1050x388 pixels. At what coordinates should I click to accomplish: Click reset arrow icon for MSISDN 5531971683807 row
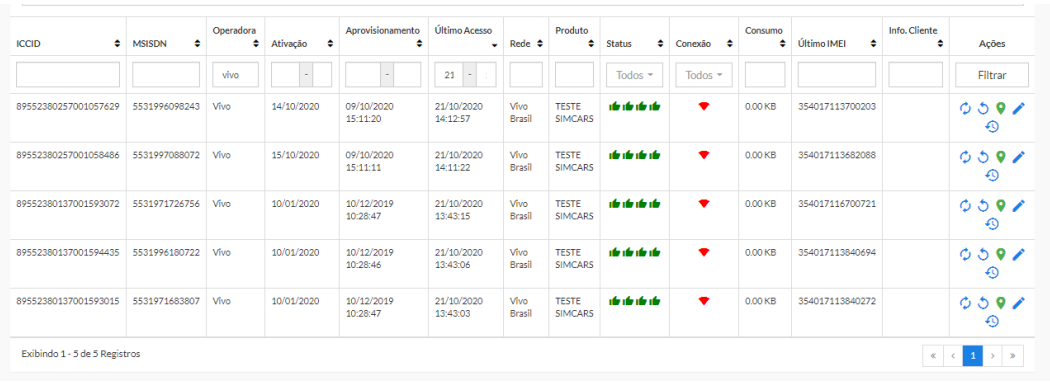(983, 303)
